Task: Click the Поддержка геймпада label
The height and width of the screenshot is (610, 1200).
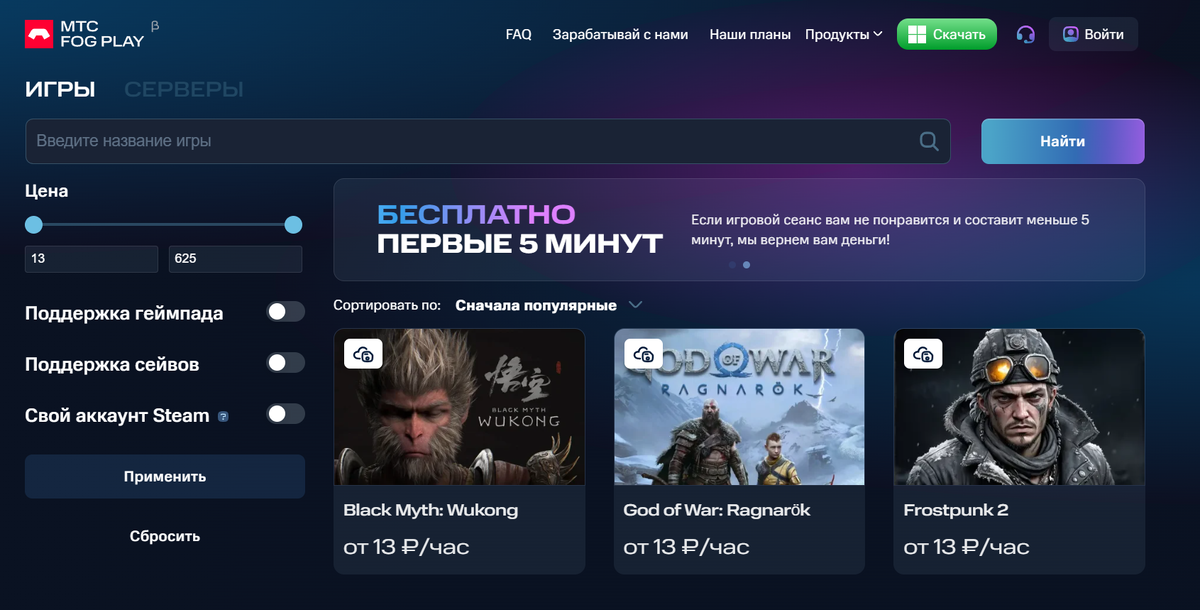Action: [124, 313]
